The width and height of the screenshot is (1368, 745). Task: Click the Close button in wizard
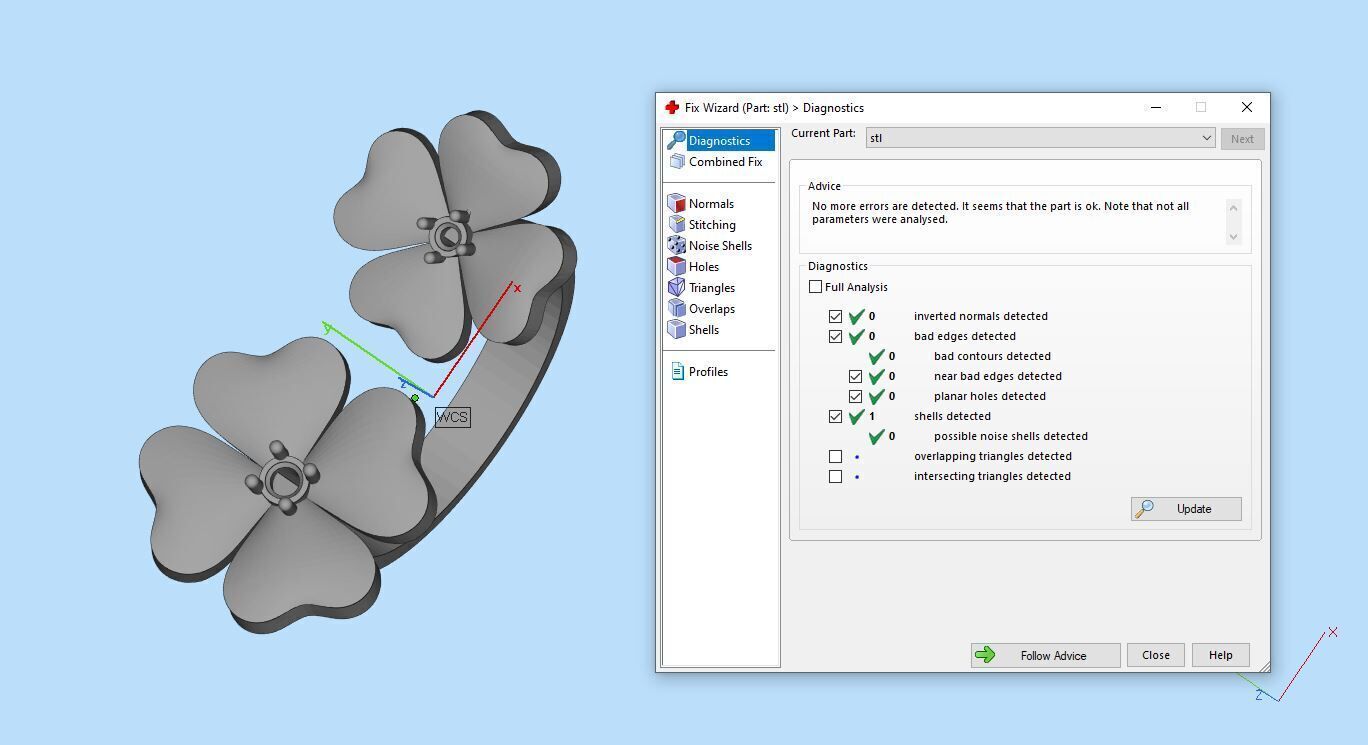point(1156,655)
